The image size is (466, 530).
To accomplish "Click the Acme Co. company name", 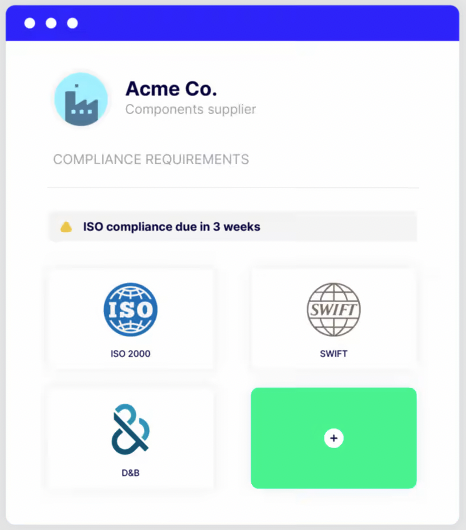I will click(171, 89).
